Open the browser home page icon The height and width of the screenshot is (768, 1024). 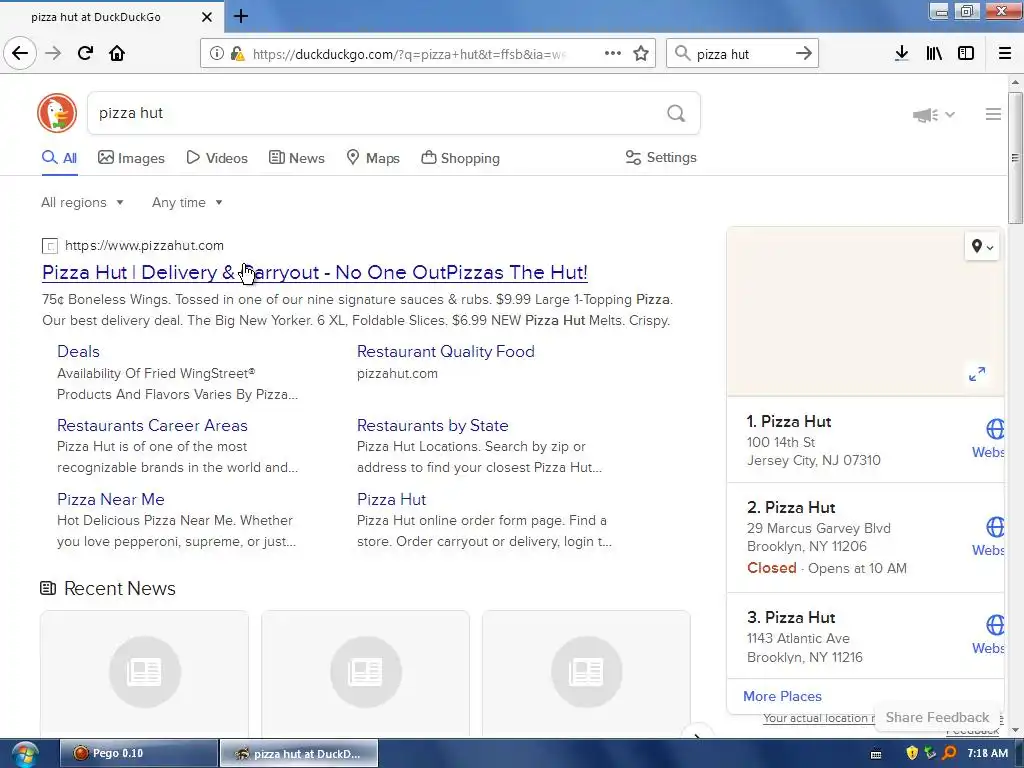[117, 53]
